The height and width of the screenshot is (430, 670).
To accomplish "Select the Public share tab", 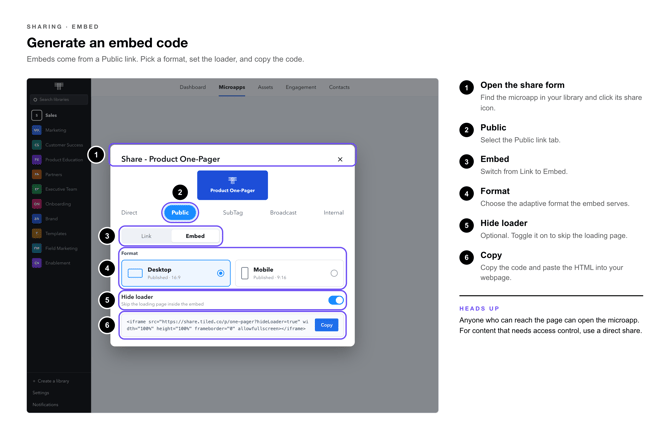I will (180, 212).
